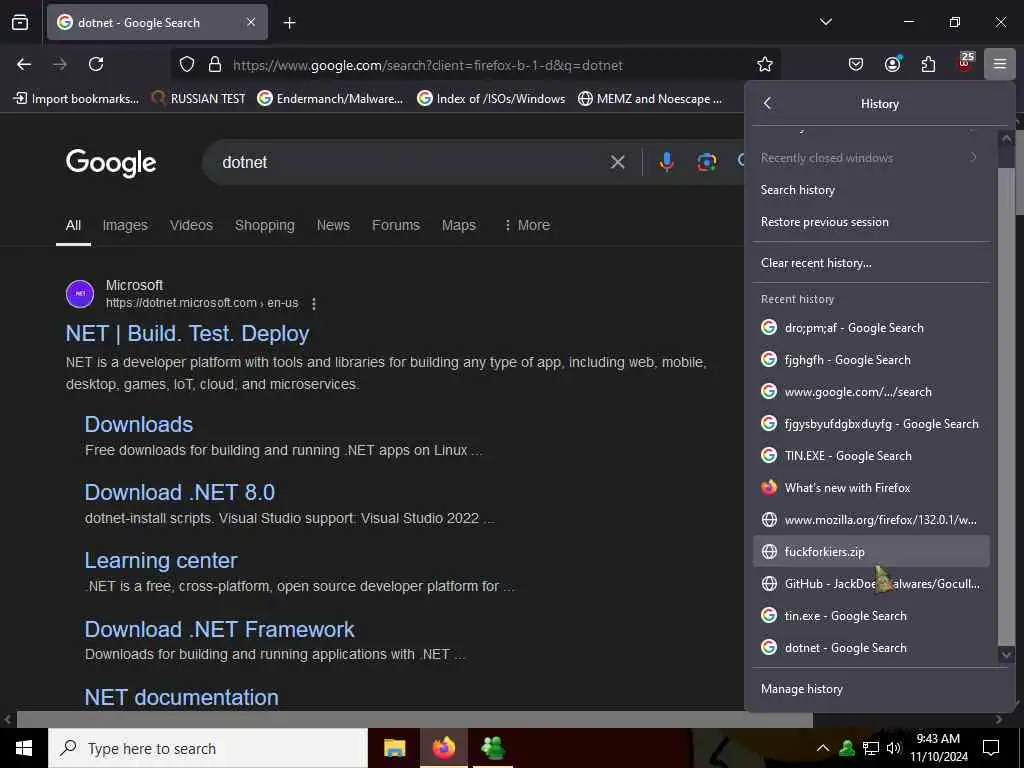This screenshot has height=768, width=1024.
Task: Open What's new with Firefox history entry
Action: 871,488
